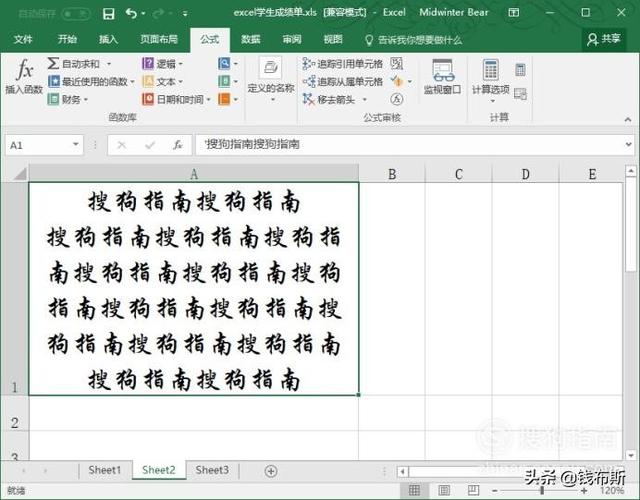Save the workbook with the floppy icon

point(109,14)
